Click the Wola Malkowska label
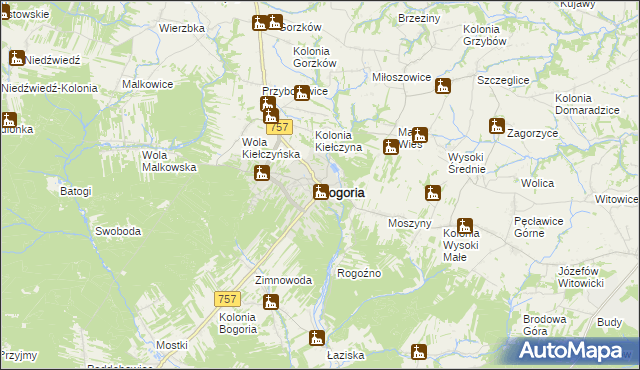Image resolution: width=640 pixels, height=370 pixels. pyautogui.click(x=169, y=161)
